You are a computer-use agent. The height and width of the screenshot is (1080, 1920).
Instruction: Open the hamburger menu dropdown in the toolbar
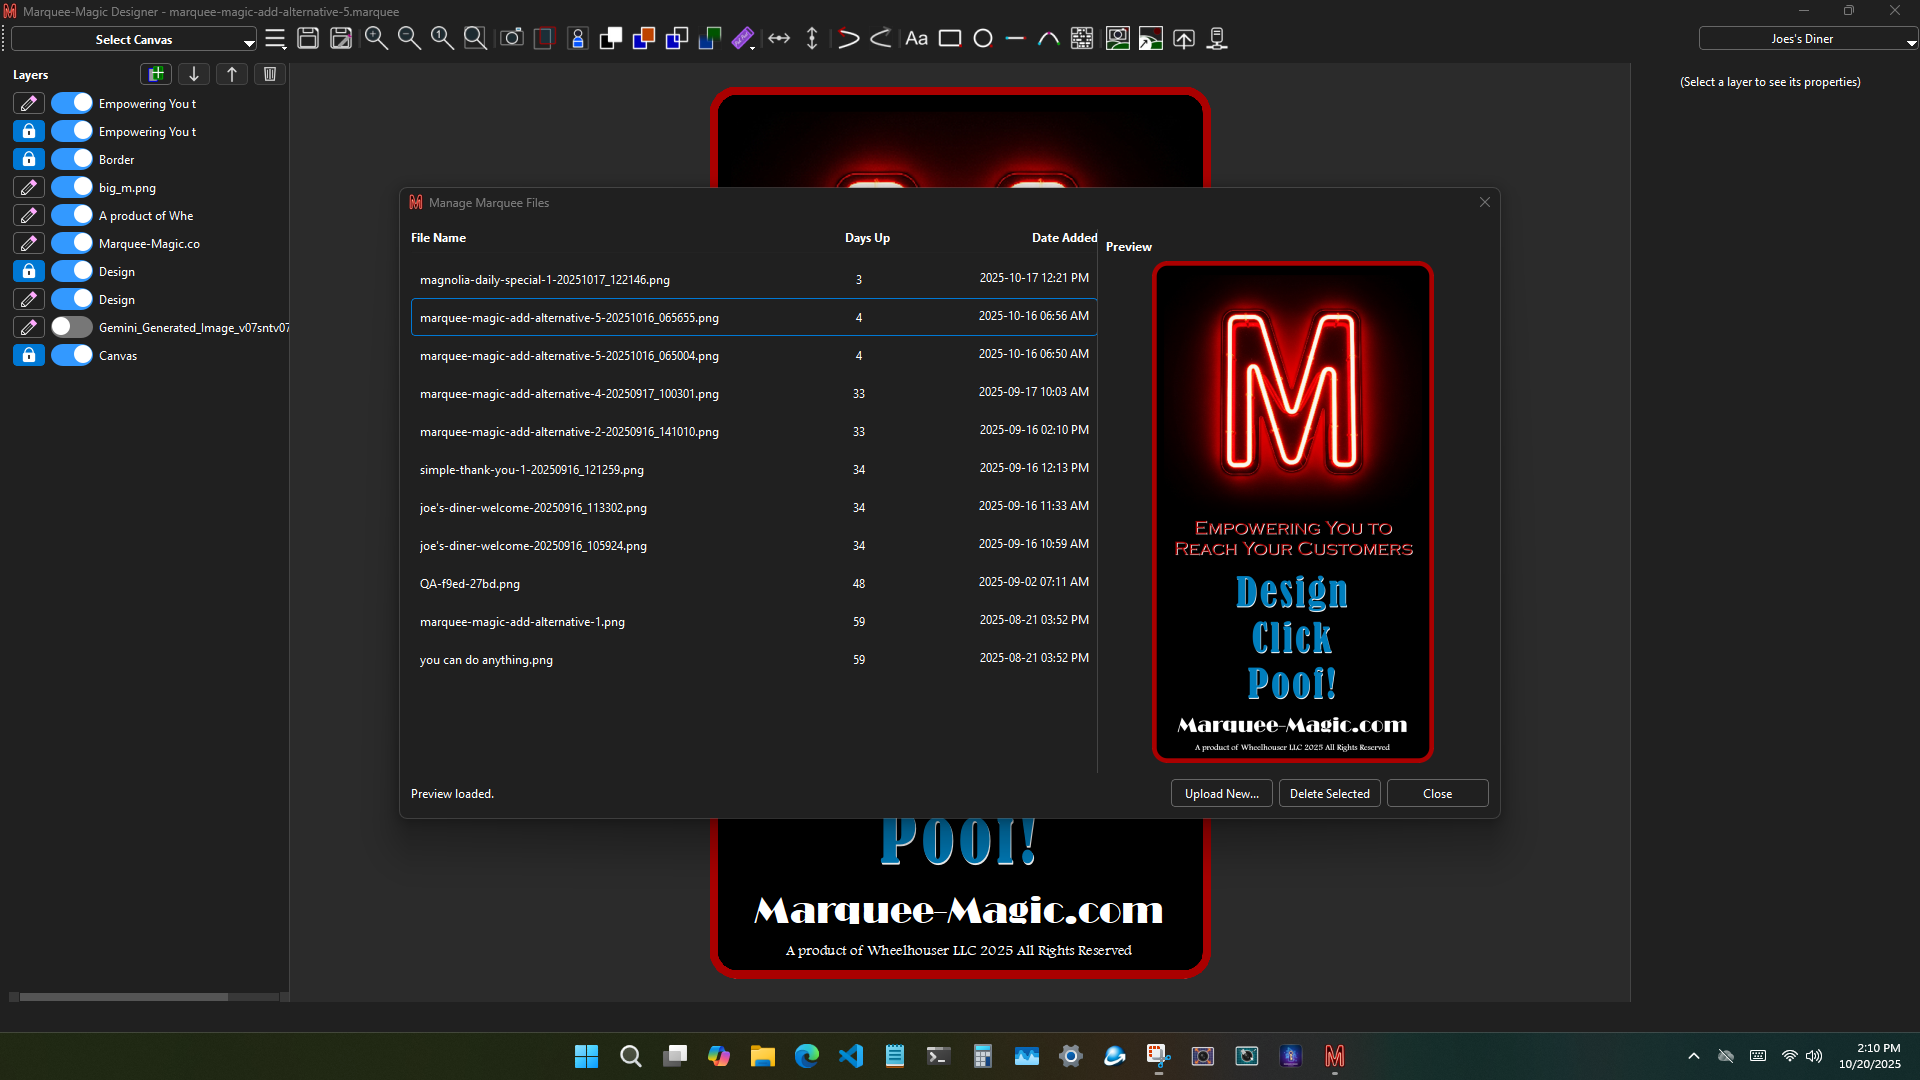tap(276, 39)
